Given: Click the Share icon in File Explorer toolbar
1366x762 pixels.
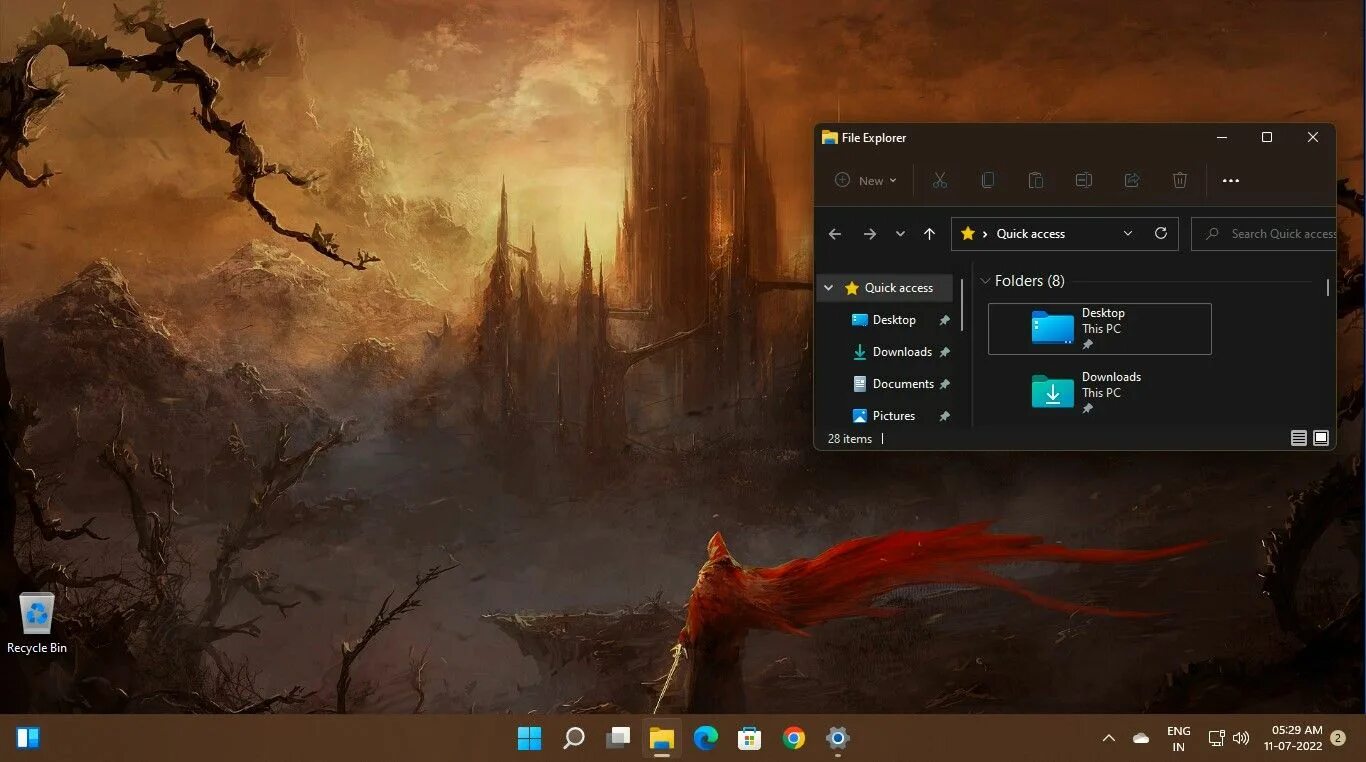Looking at the screenshot, I should coord(1131,180).
